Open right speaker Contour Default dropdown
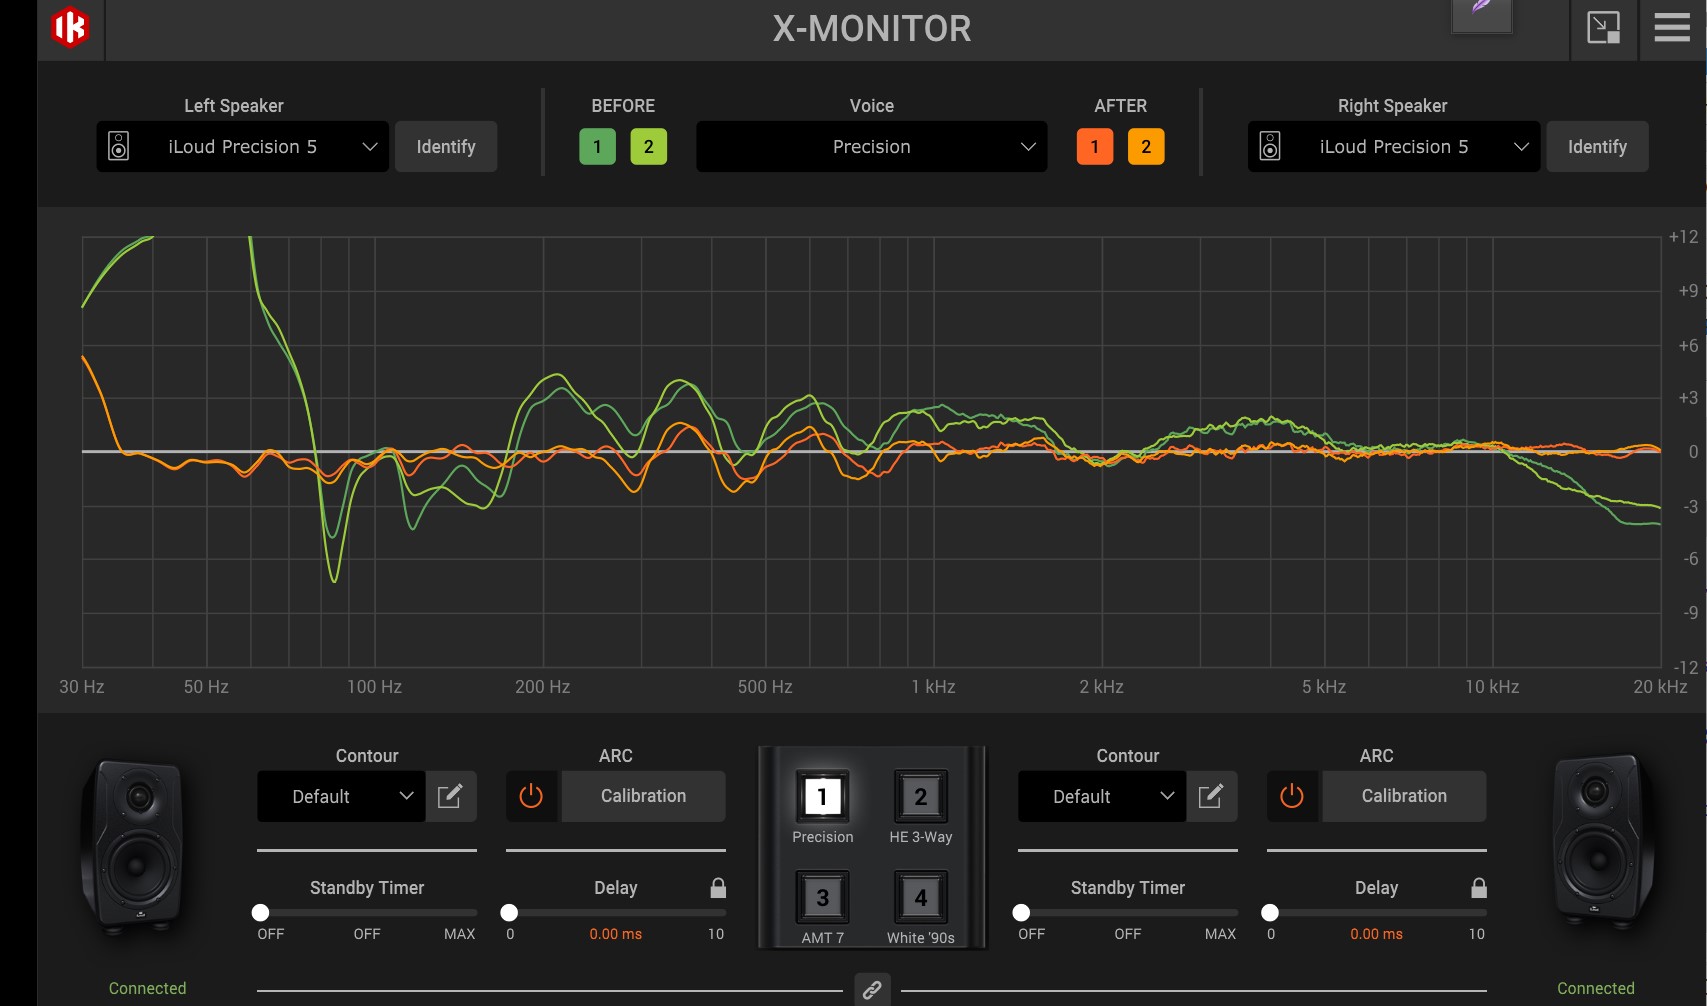The height and width of the screenshot is (1006, 1707). coord(1102,796)
